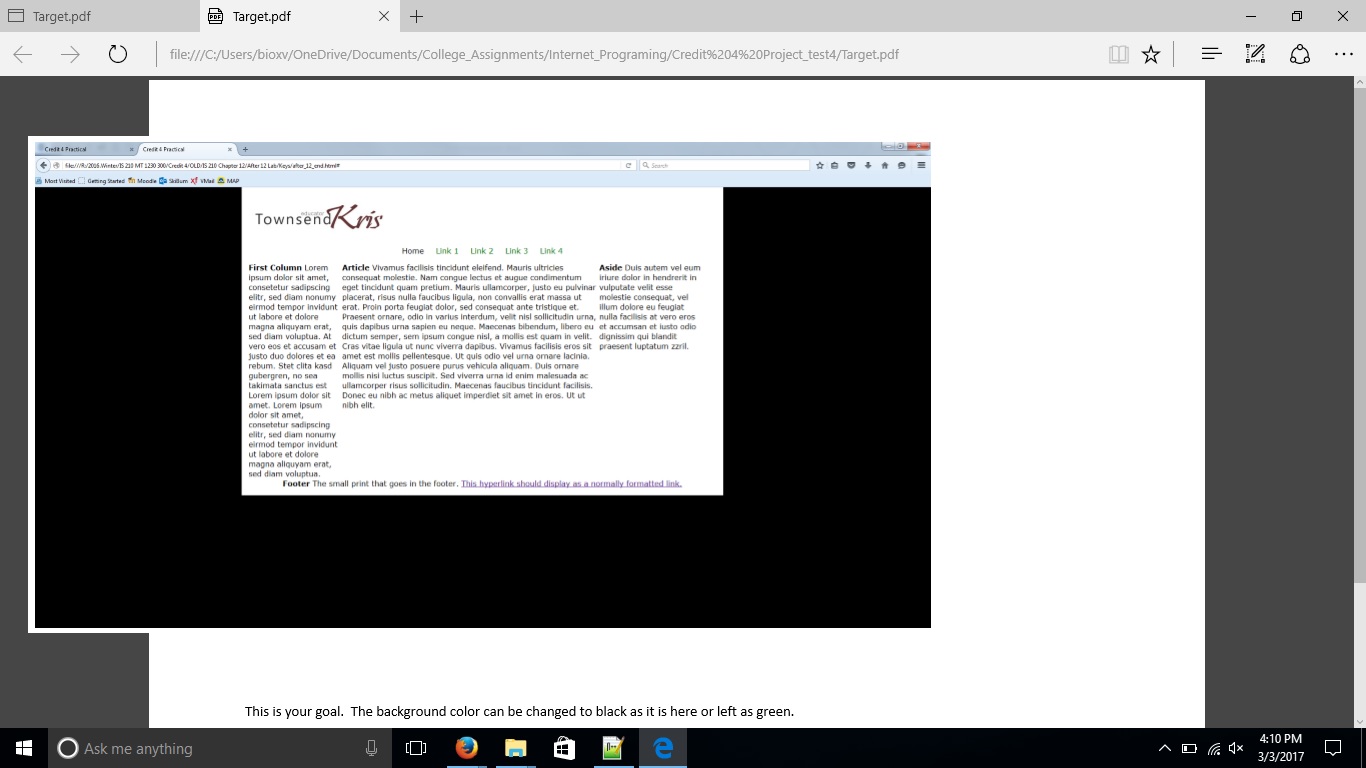
Task: Click the 'Home' text in the PDF image
Action: point(412,251)
